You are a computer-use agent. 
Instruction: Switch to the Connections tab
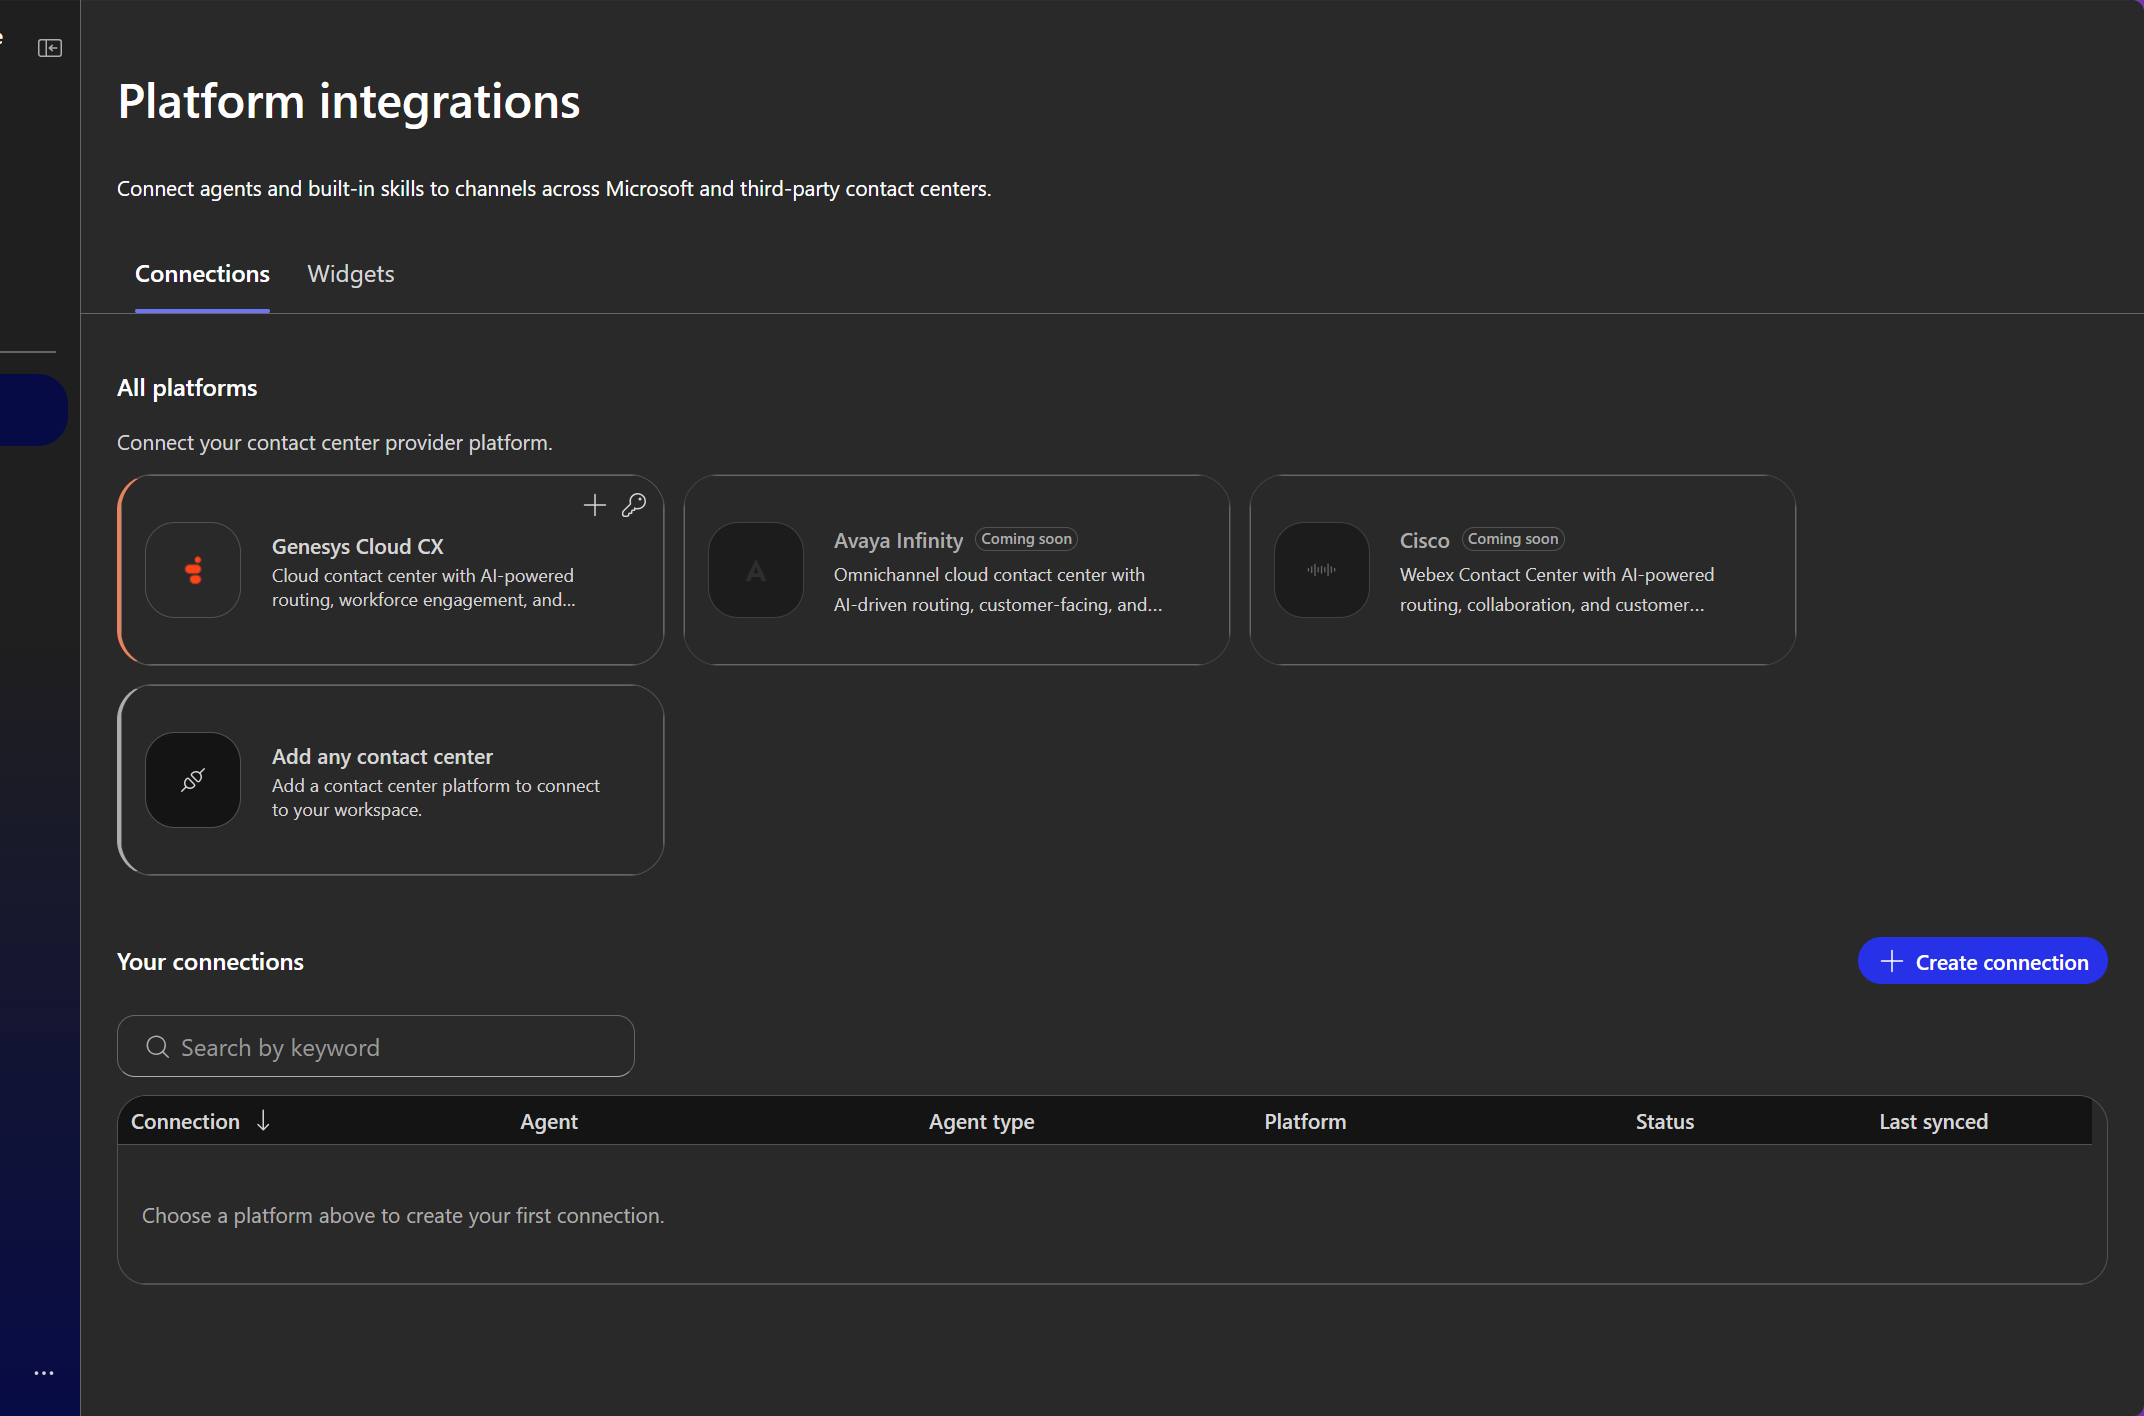202,274
